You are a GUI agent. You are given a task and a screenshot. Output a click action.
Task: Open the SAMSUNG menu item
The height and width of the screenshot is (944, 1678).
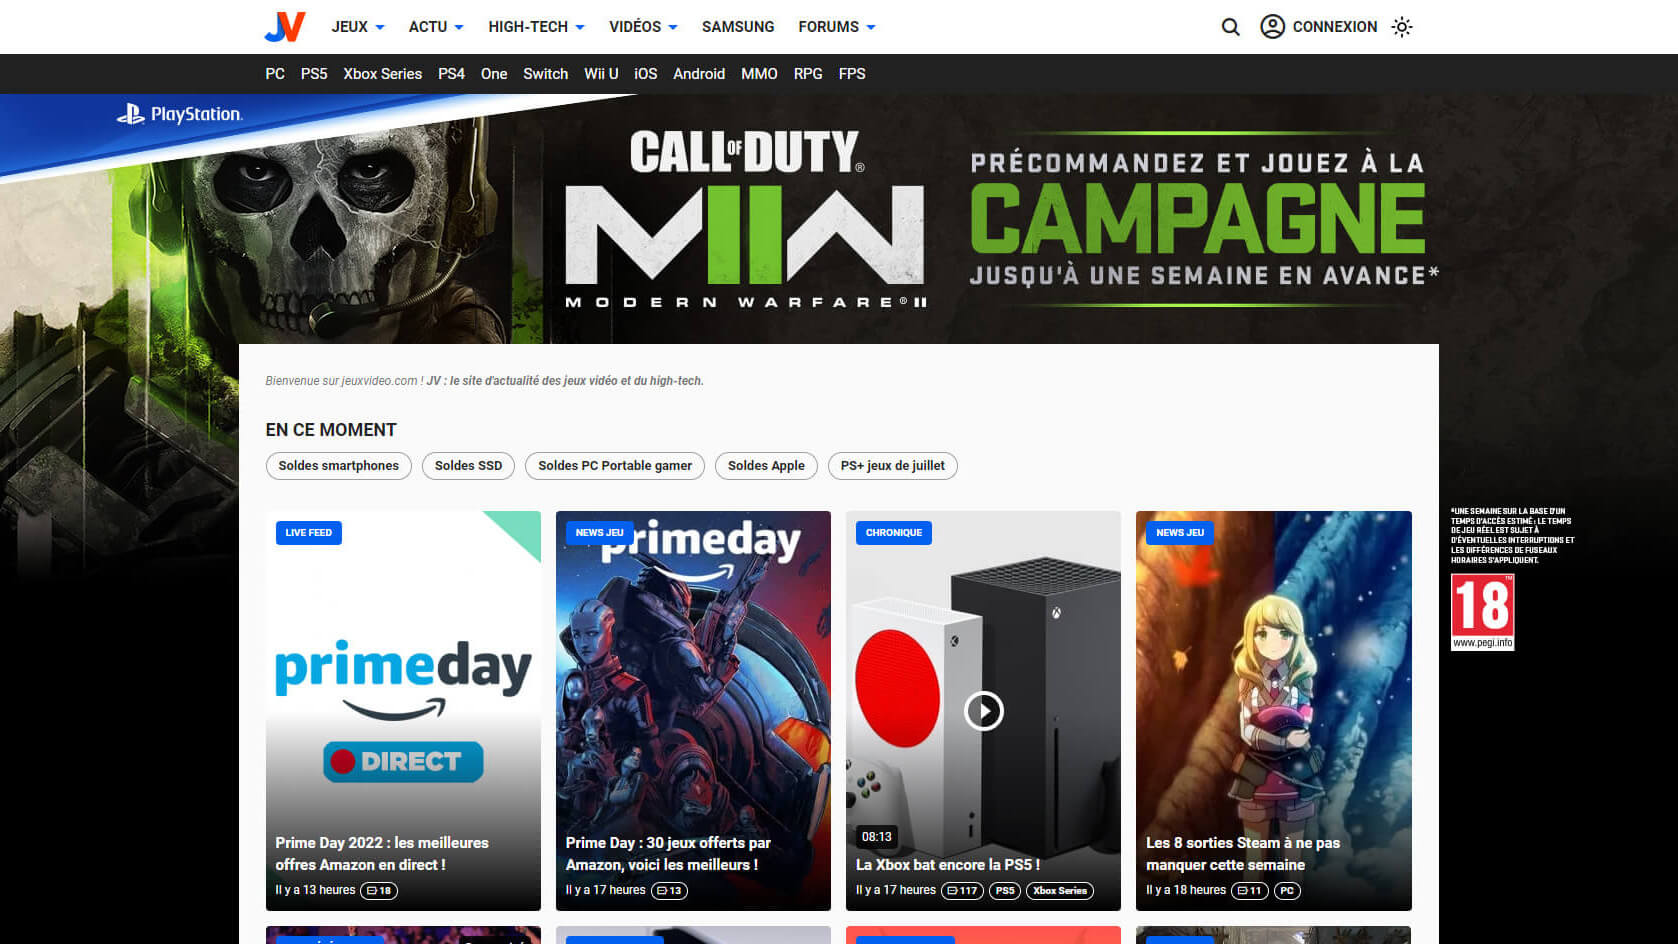coord(737,27)
